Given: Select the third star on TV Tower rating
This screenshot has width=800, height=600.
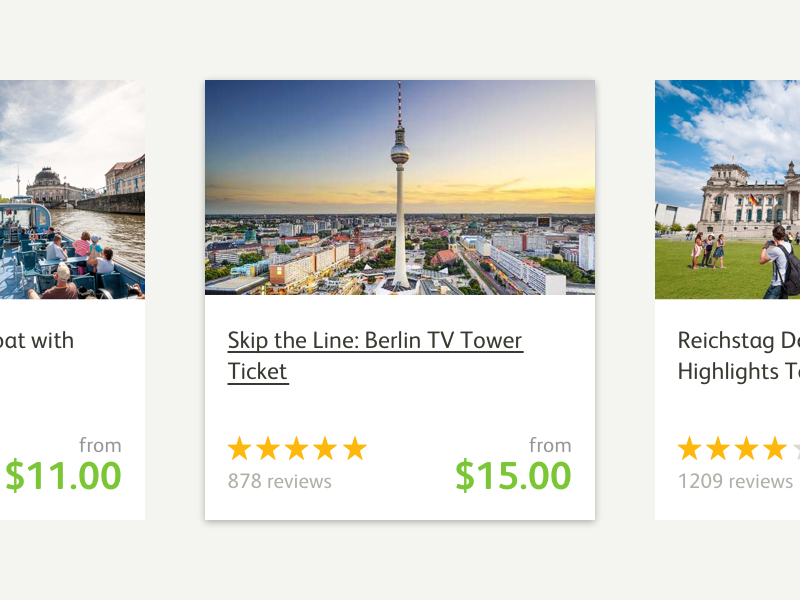Looking at the screenshot, I should tap(297, 448).
